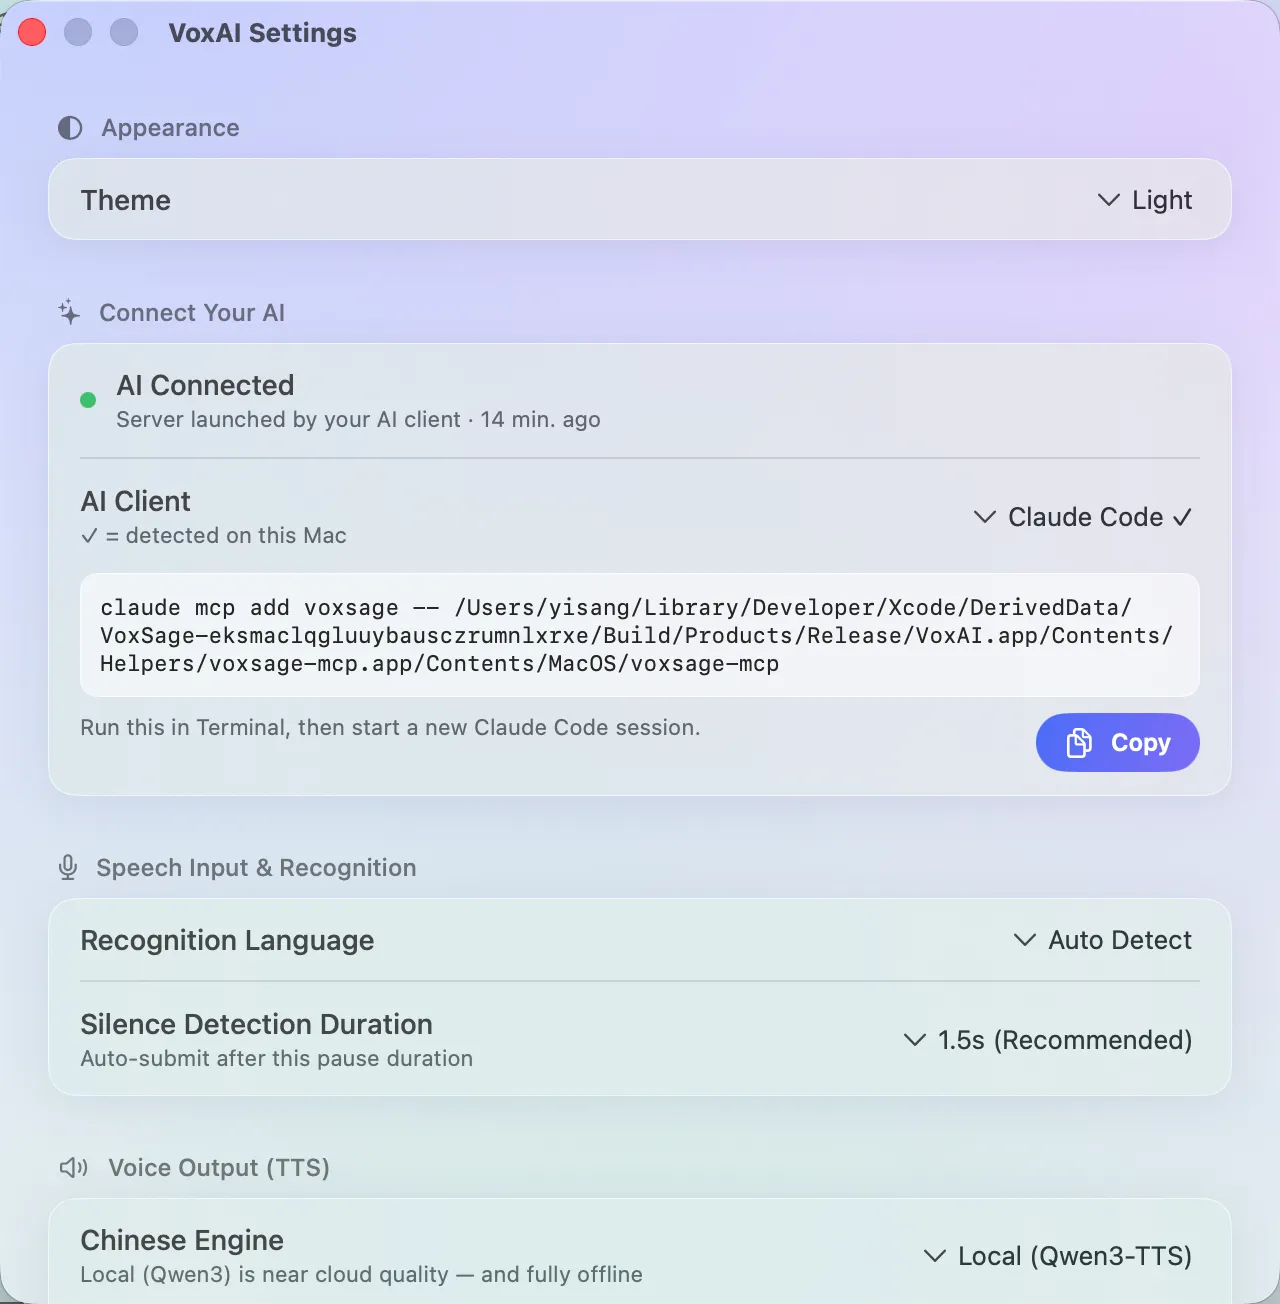Click the AI Client label
Screen dimensions: 1280x1304
(x=135, y=501)
